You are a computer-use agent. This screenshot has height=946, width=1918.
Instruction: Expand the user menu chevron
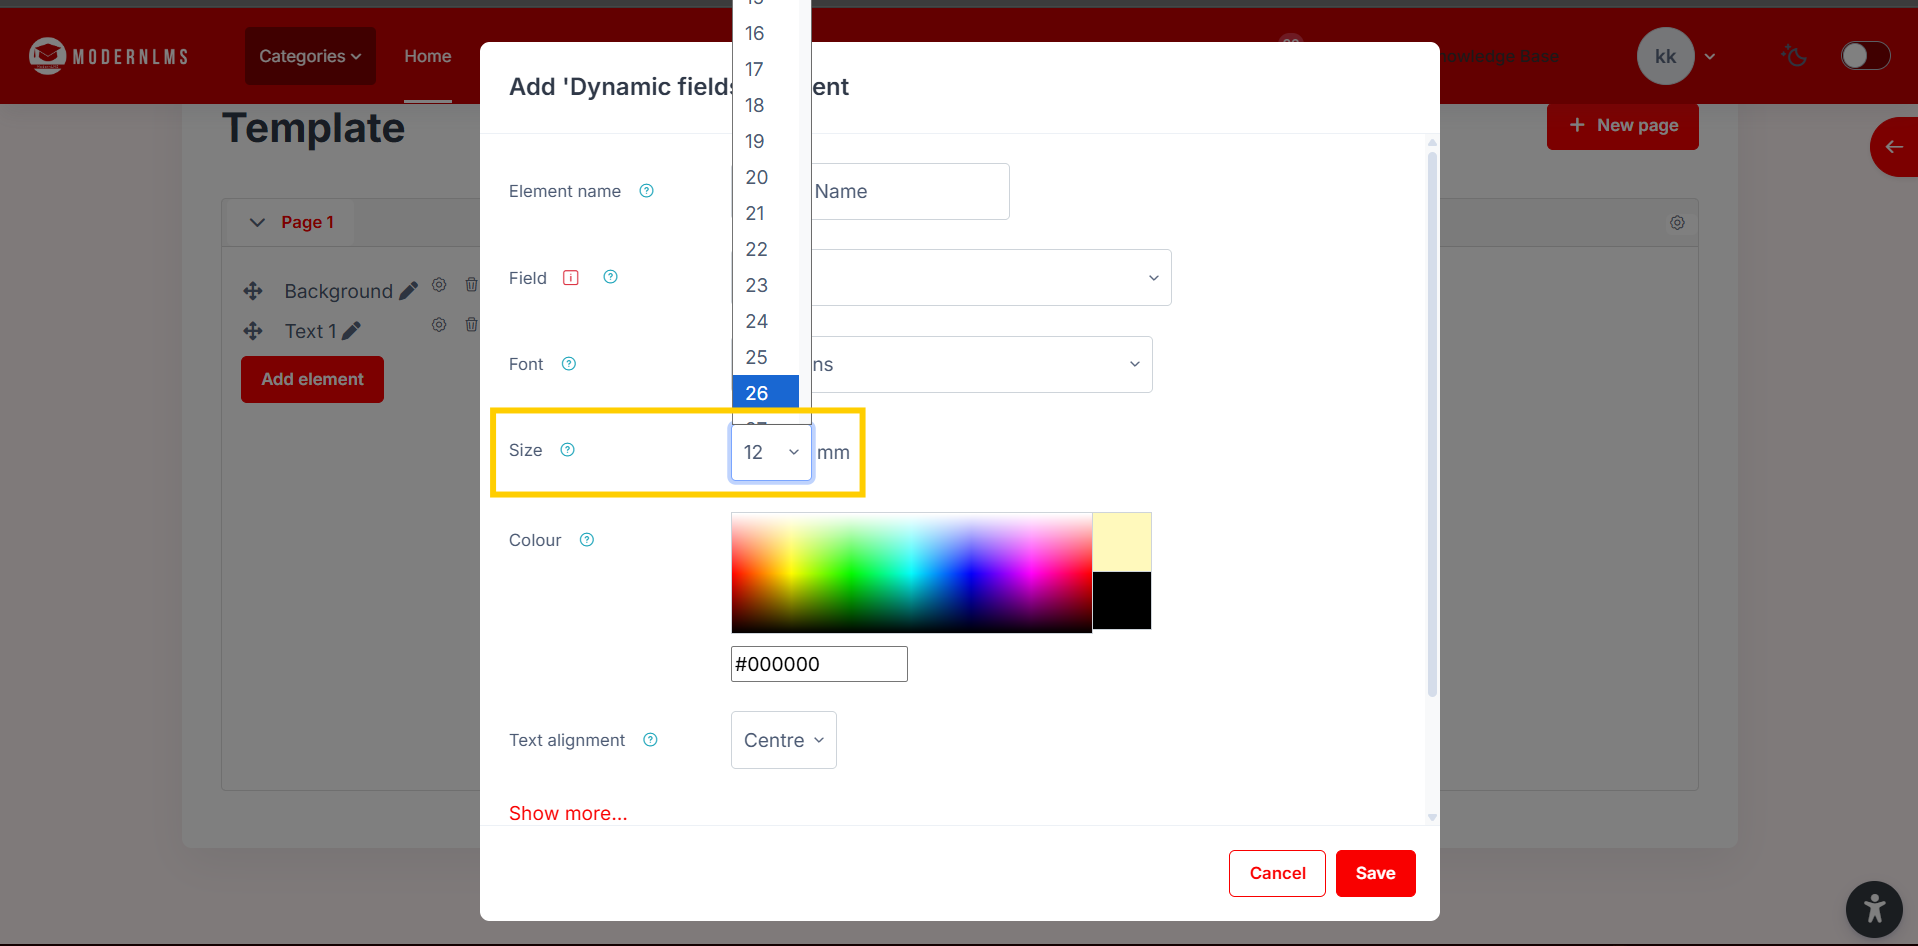tap(1710, 57)
